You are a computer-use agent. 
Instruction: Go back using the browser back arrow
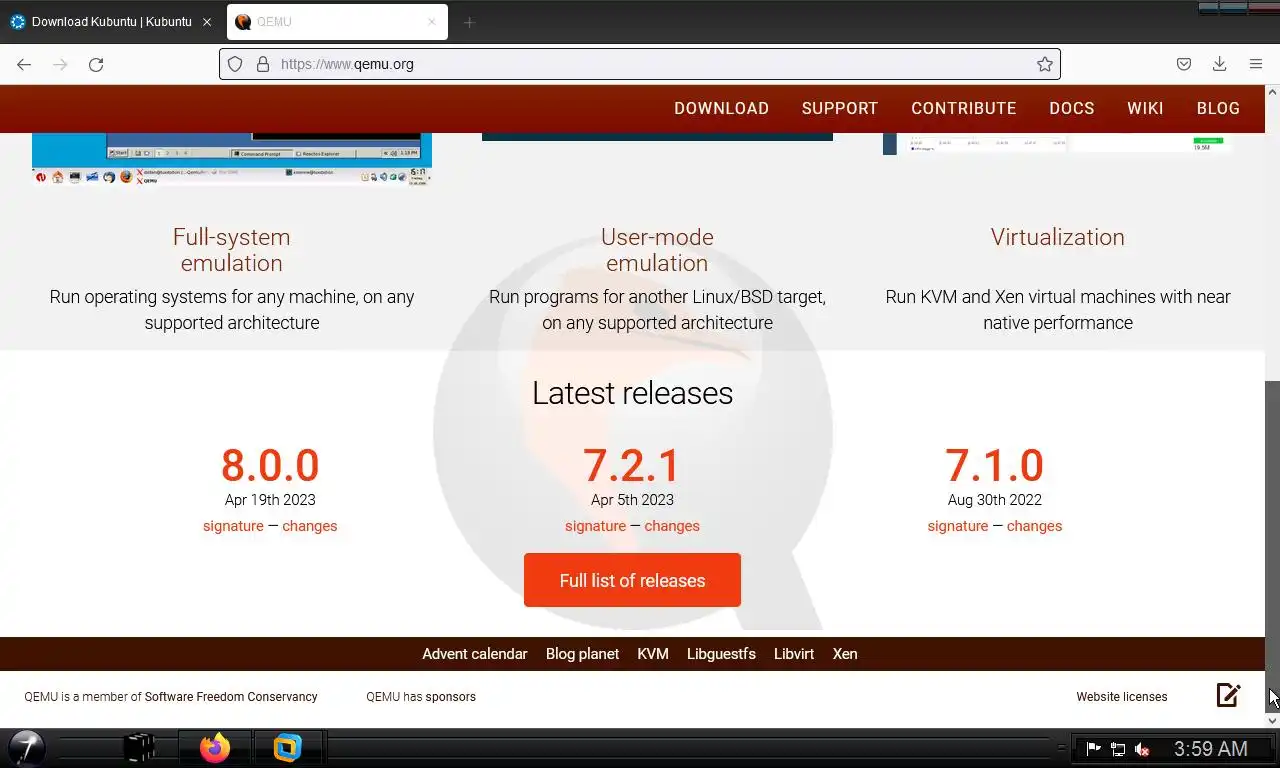(x=24, y=64)
